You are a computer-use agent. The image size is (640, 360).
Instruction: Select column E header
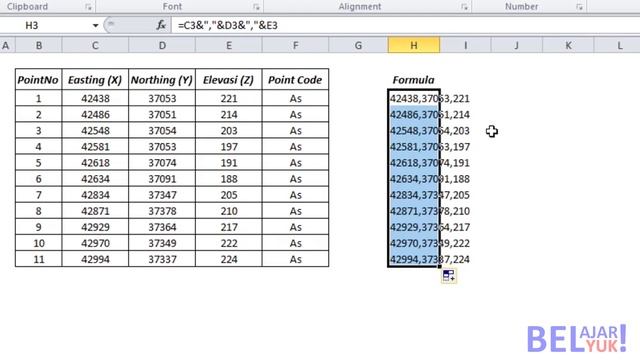229,45
